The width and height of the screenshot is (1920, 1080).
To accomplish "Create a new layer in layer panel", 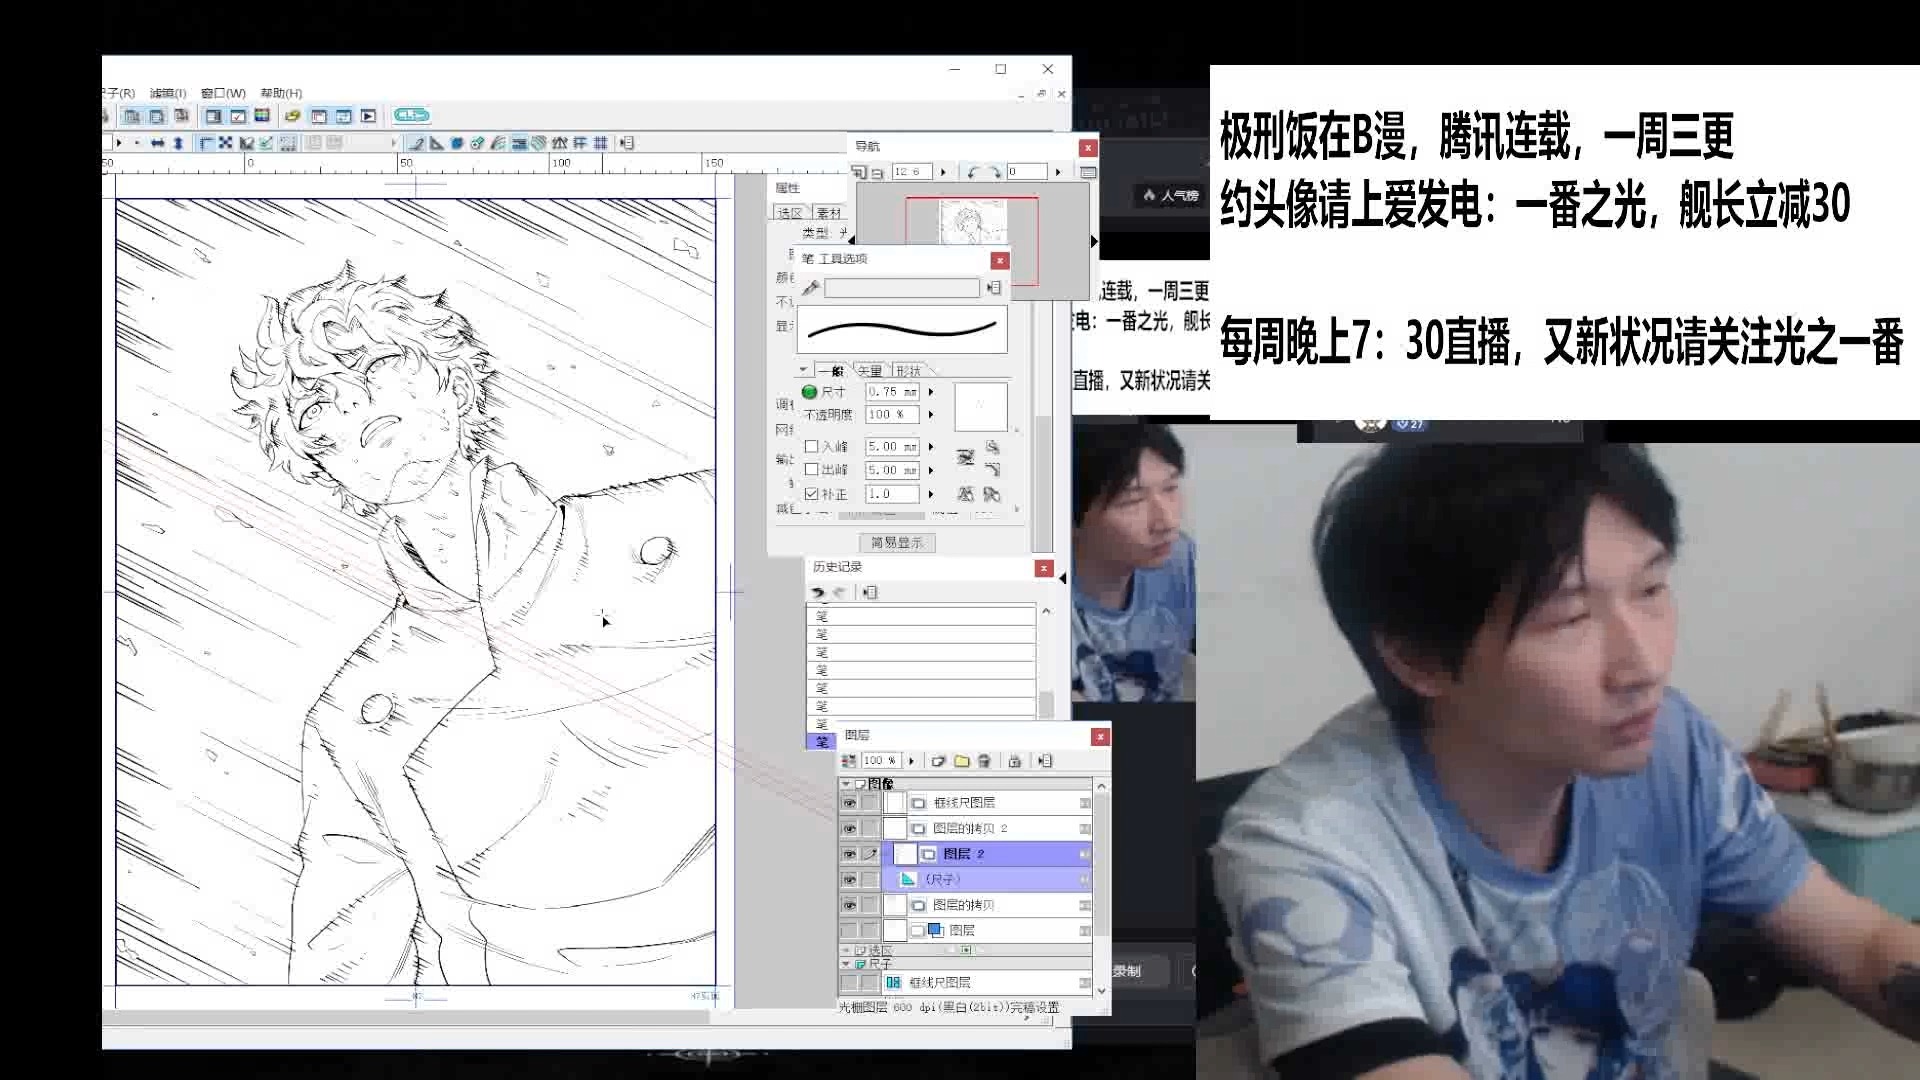I will [938, 761].
